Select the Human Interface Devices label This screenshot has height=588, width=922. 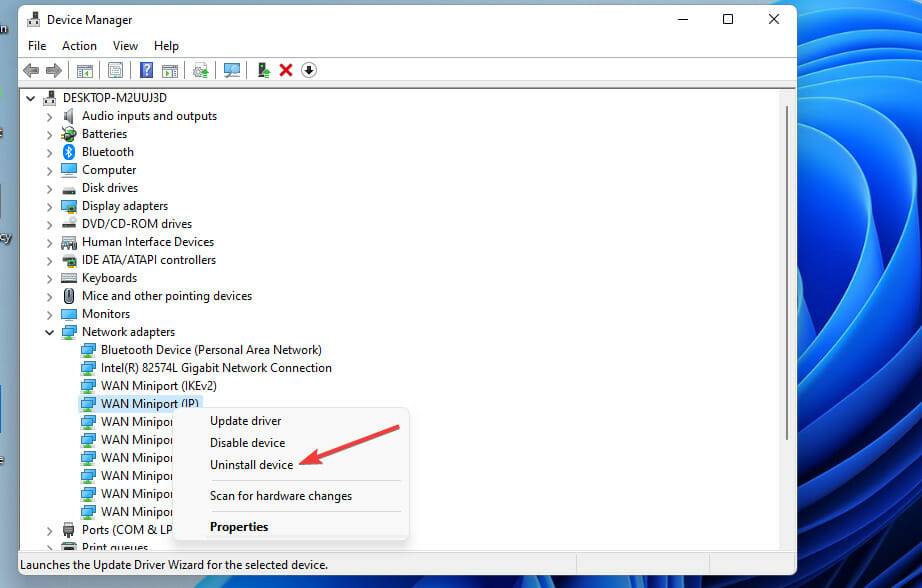click(148, 242)
